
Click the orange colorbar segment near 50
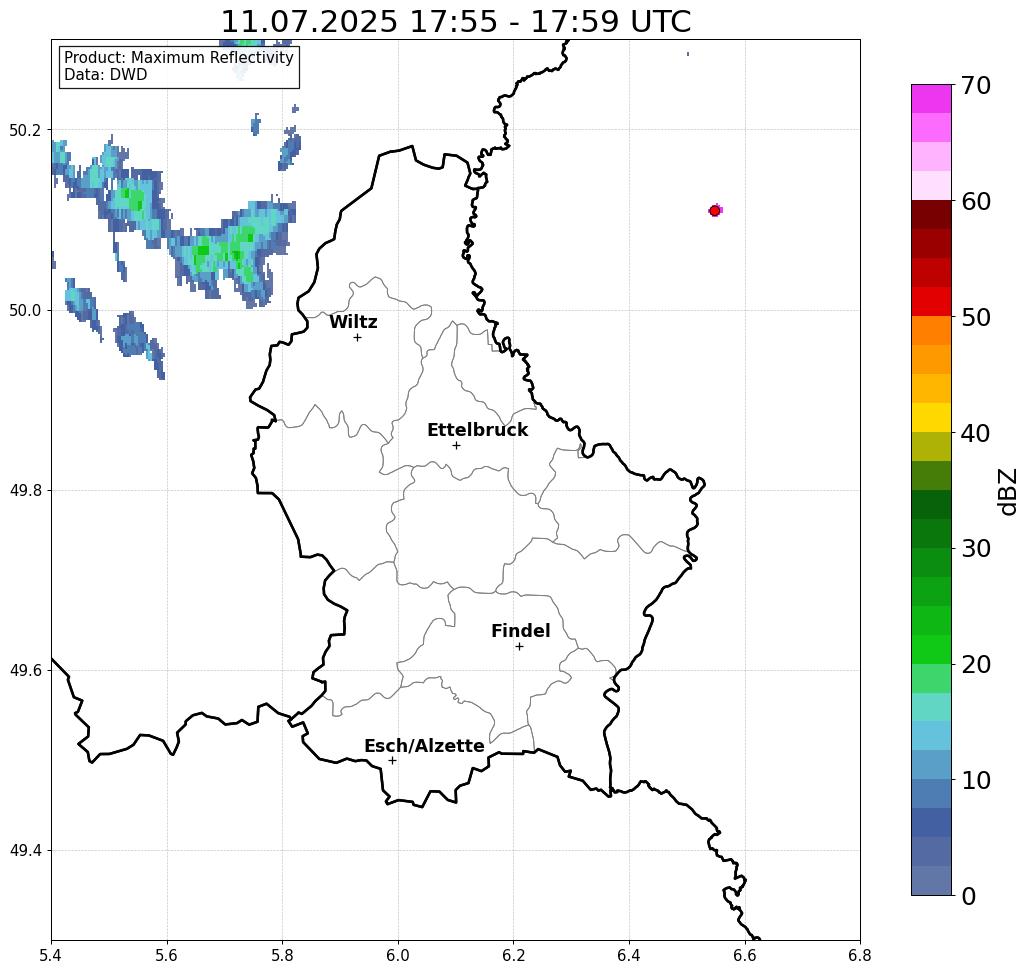931,330
